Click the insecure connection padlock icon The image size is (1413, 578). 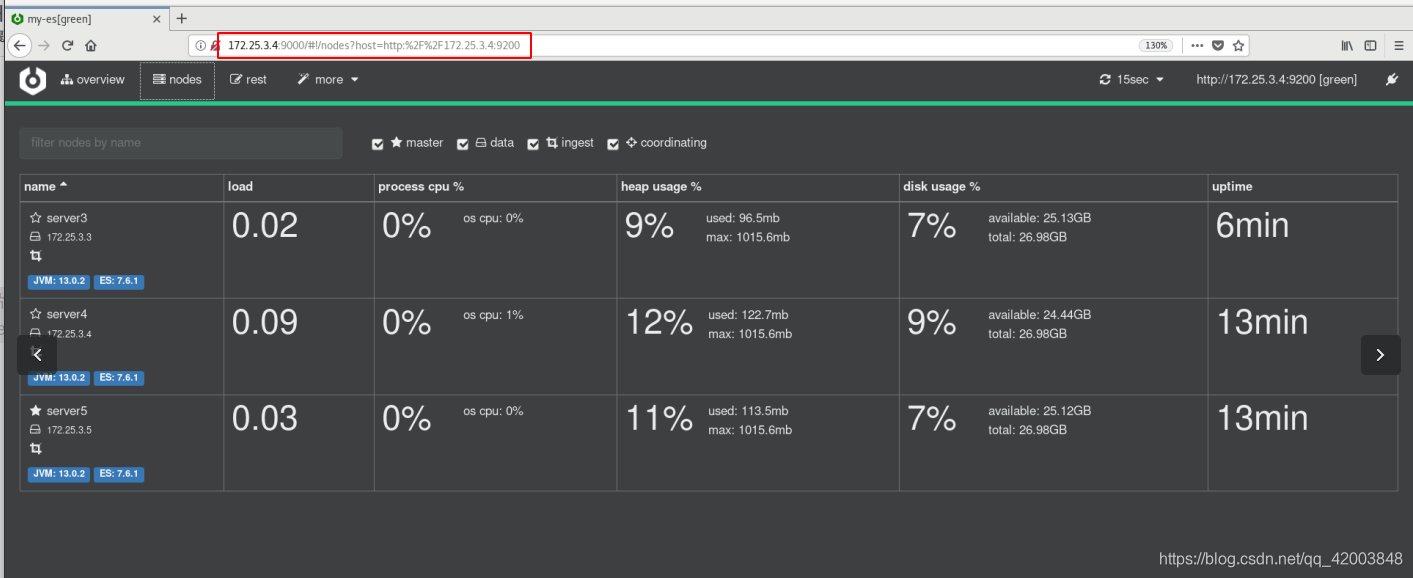pos(214,45)
